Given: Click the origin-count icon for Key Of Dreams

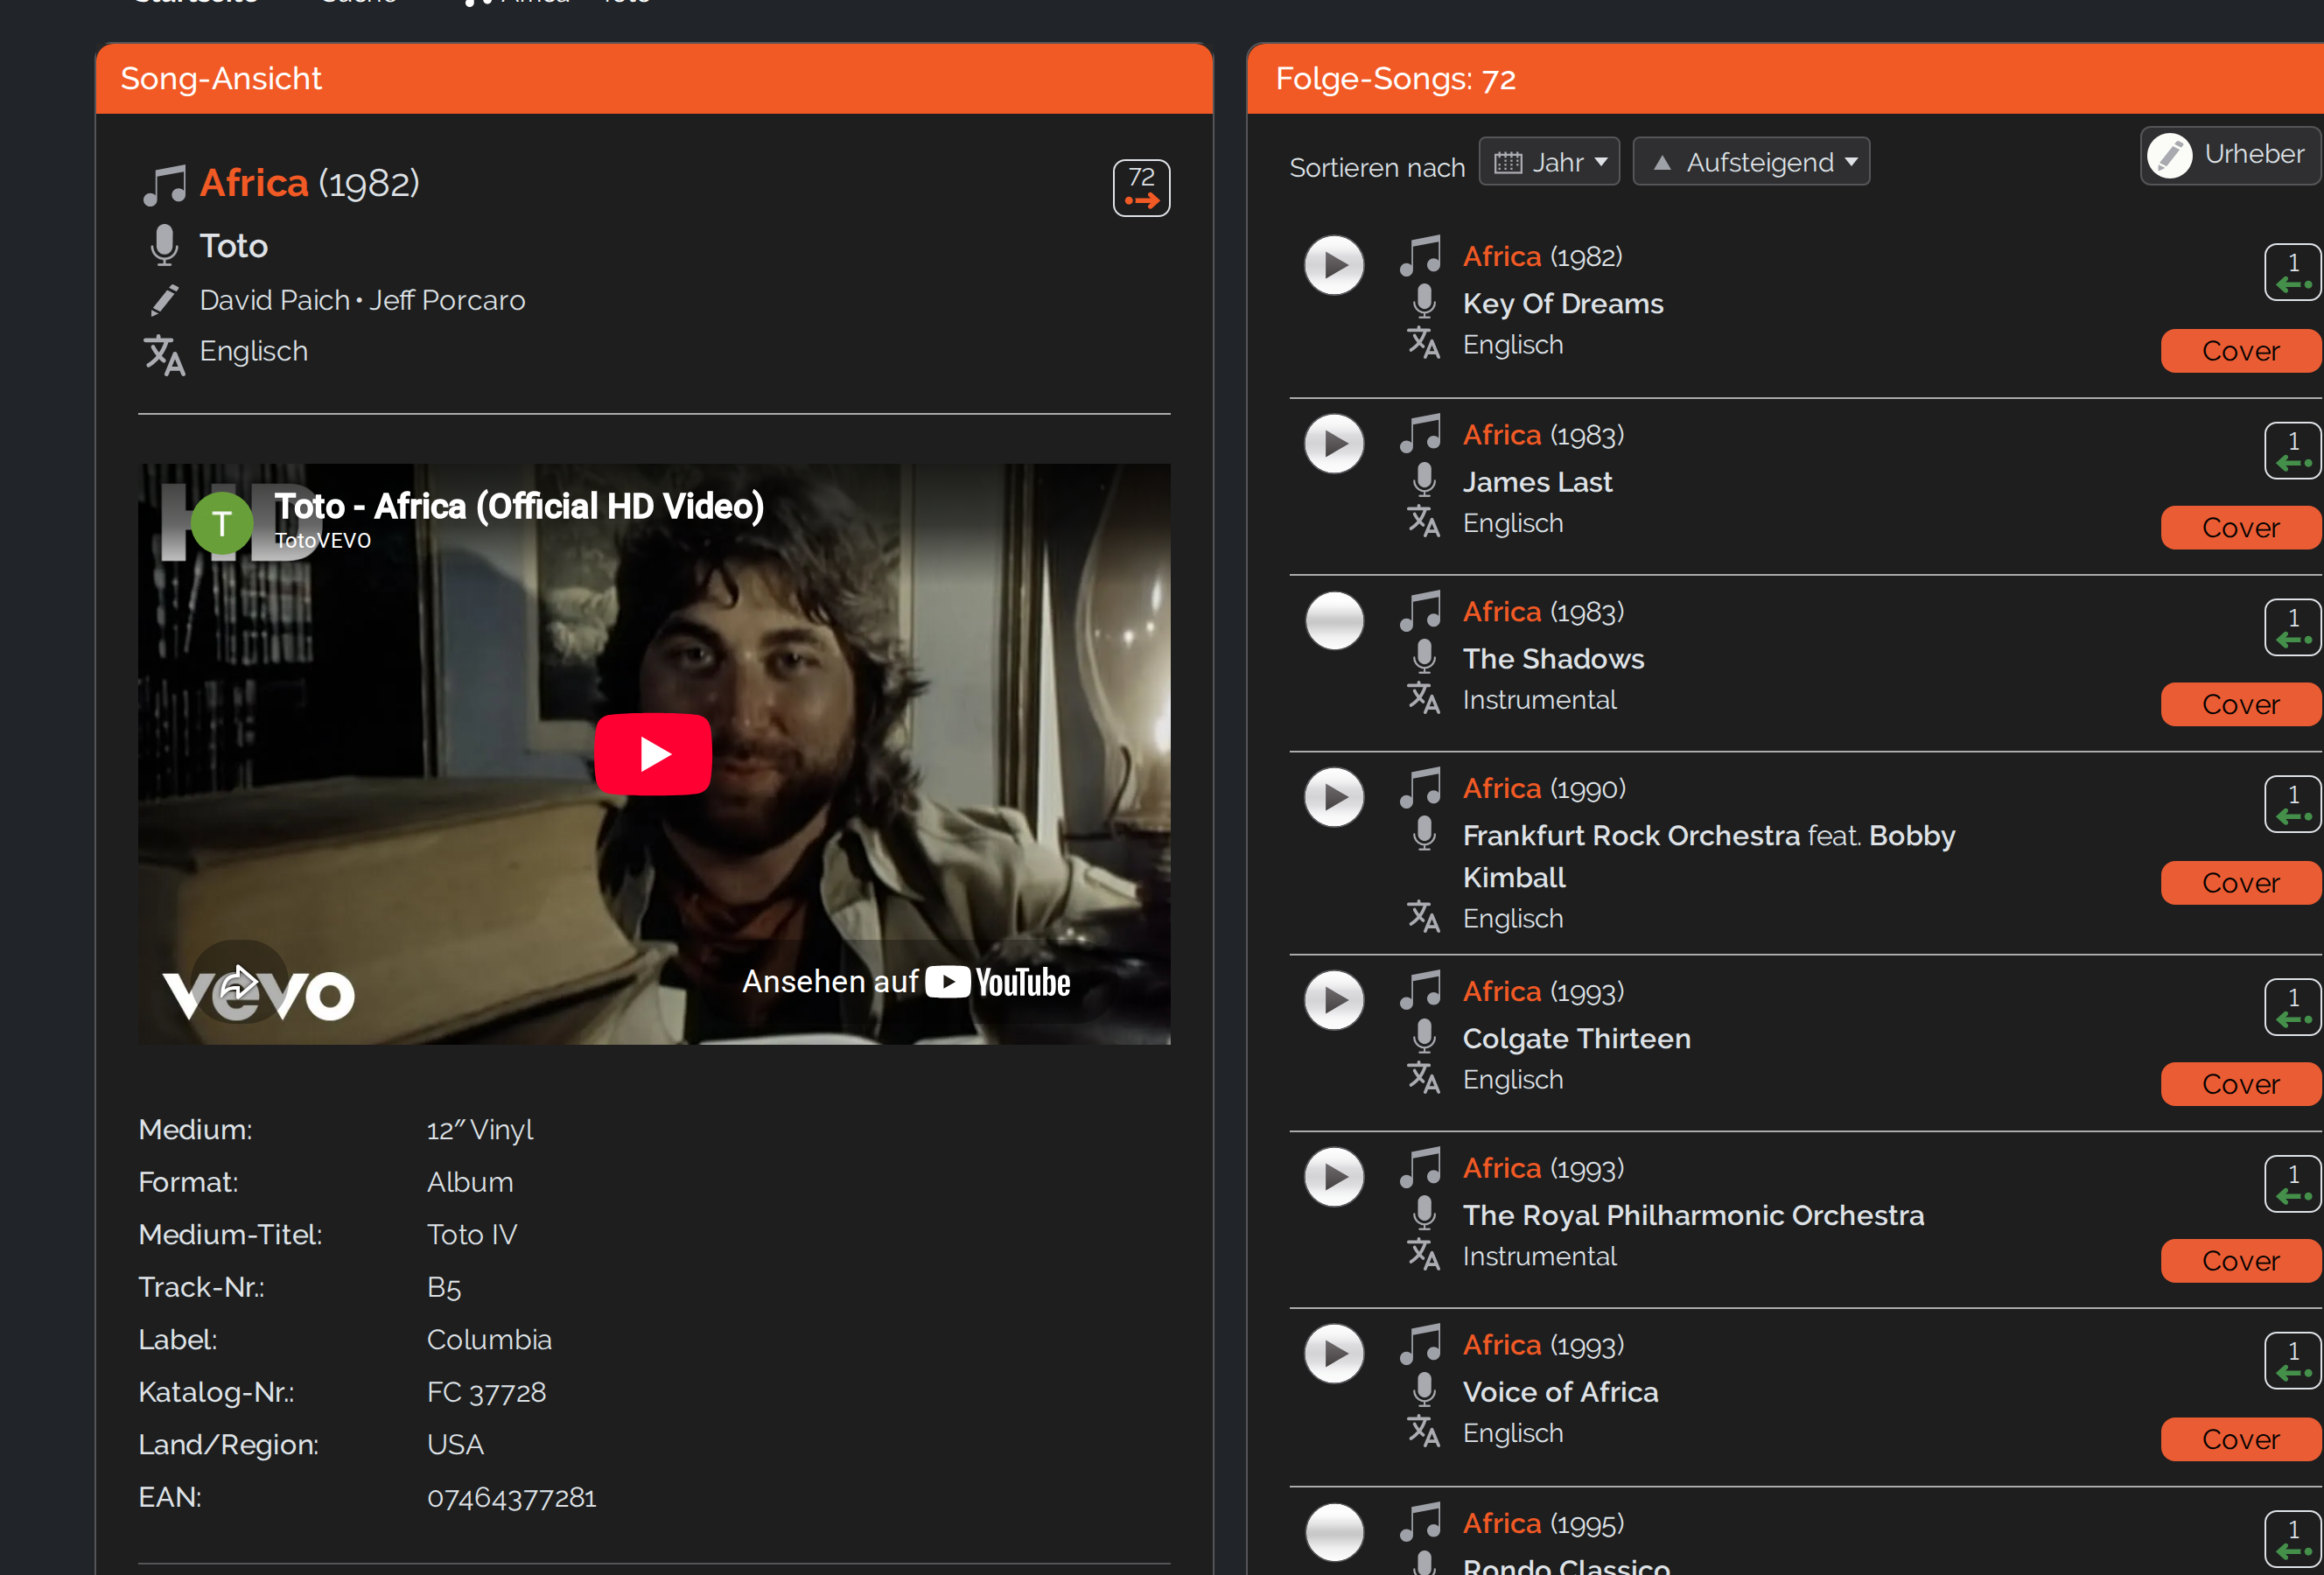Looking at the screenshot, I should coord(2293,272).
